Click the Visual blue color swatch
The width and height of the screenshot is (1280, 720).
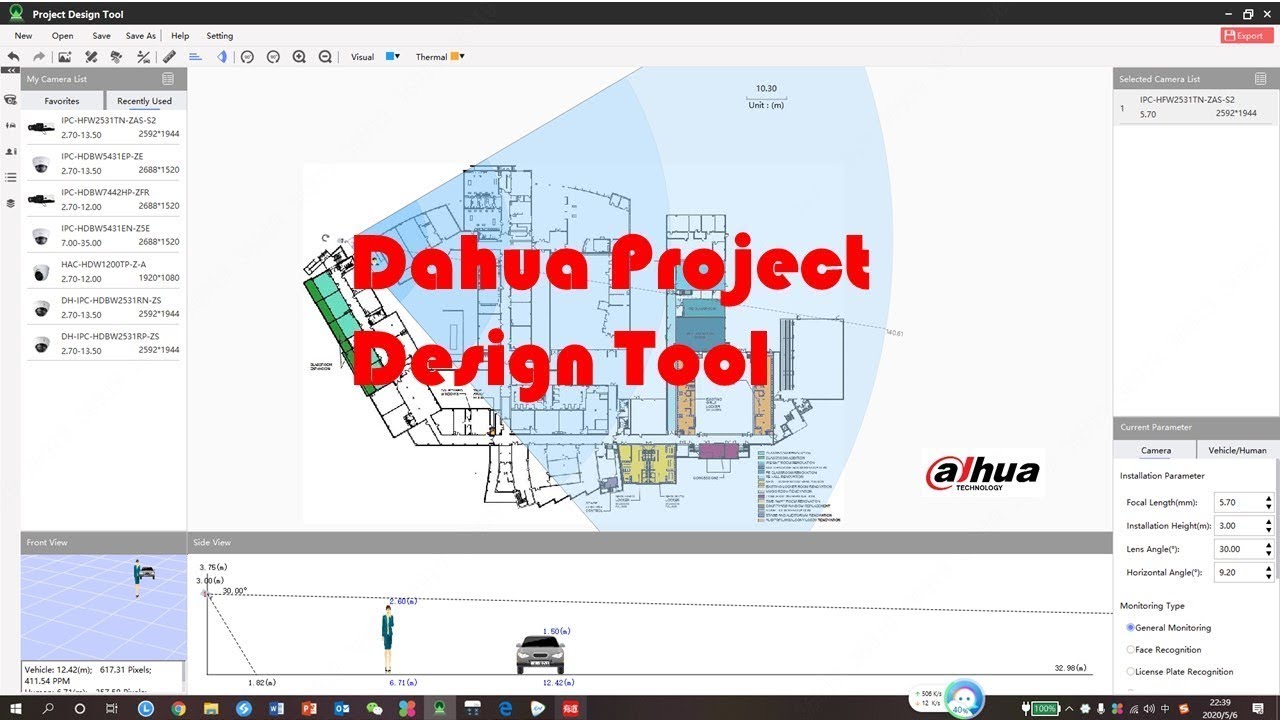pos(390,56)
